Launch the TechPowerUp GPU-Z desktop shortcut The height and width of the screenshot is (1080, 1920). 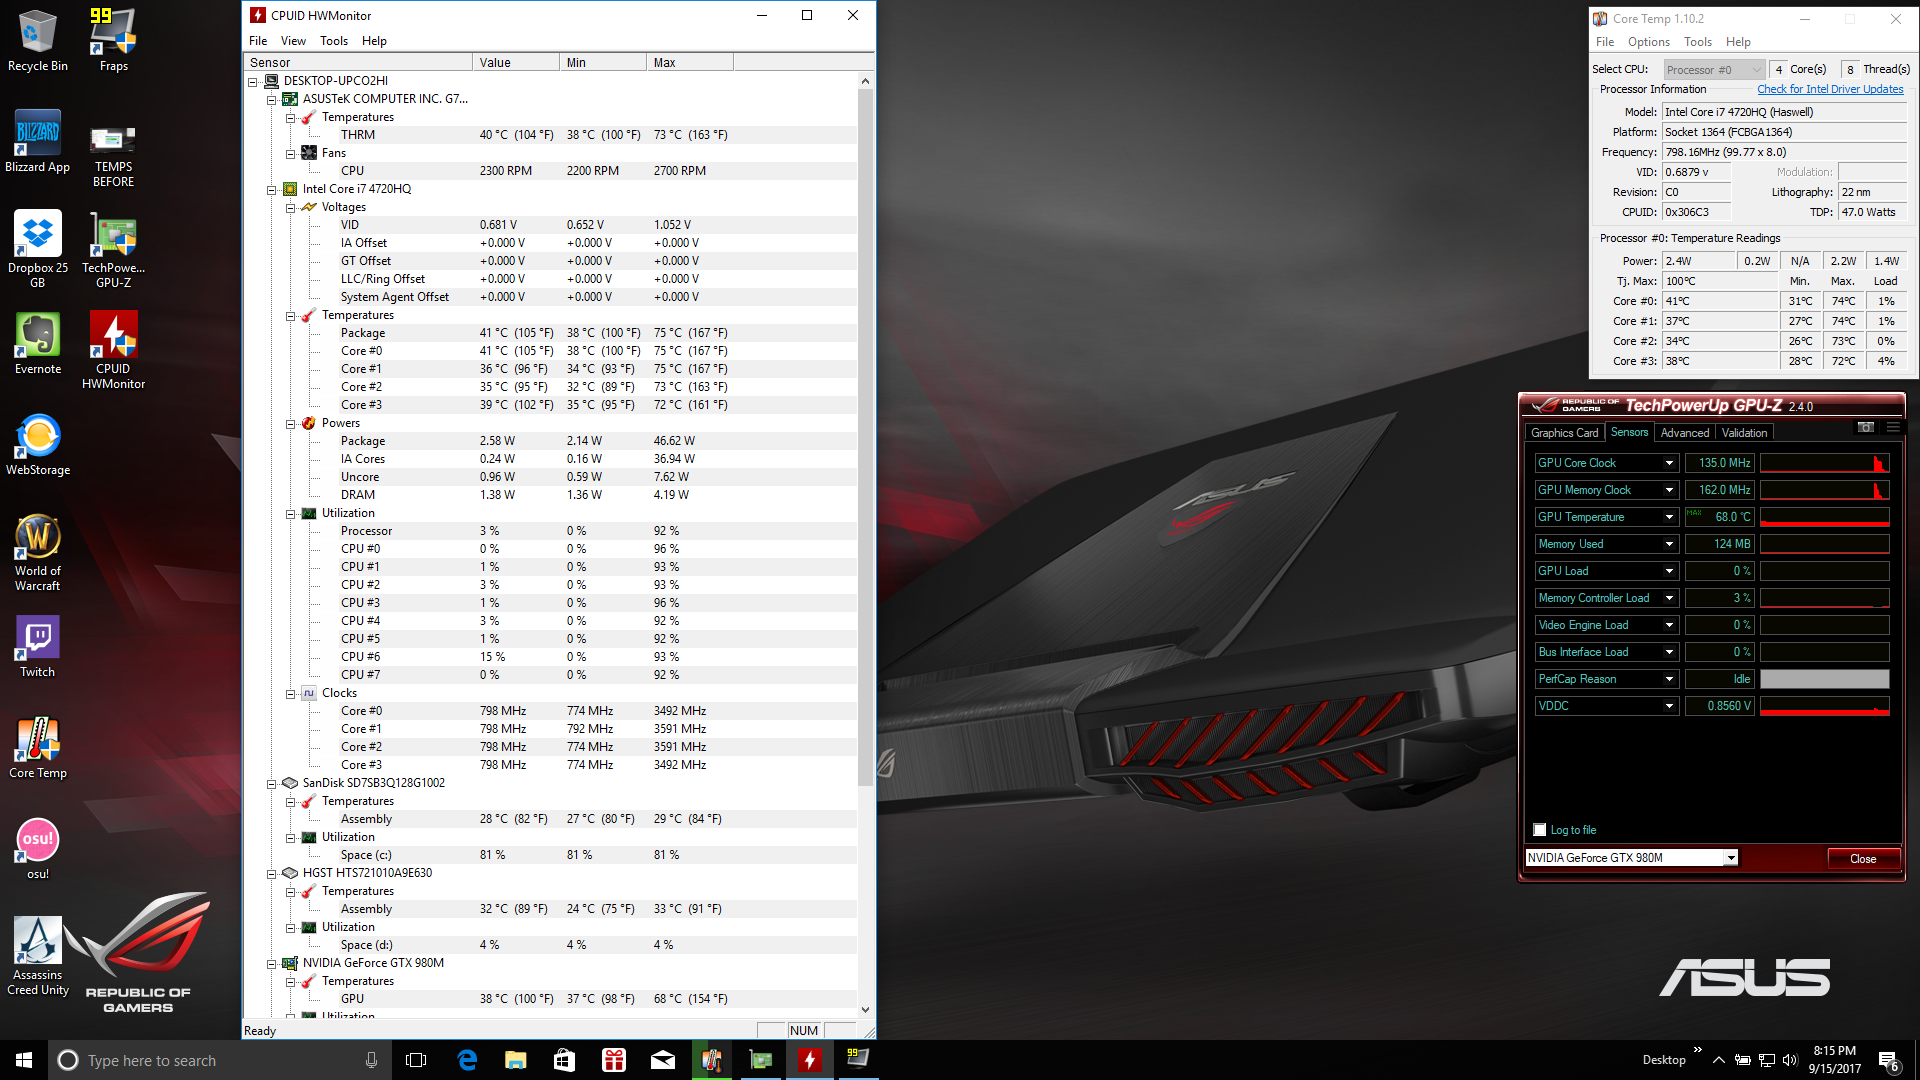[113, 249]
